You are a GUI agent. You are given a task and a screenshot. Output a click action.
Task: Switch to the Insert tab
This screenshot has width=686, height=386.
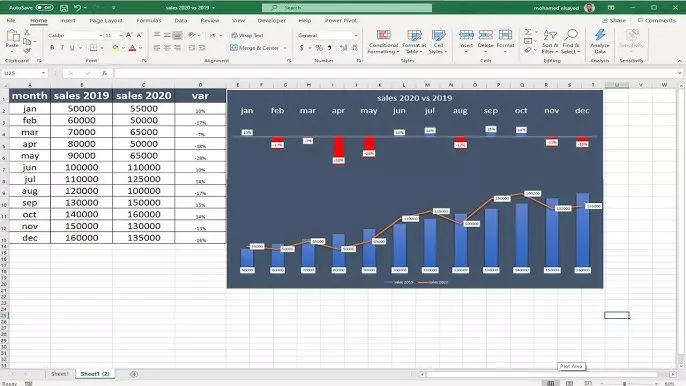click(x=67, y=21)
